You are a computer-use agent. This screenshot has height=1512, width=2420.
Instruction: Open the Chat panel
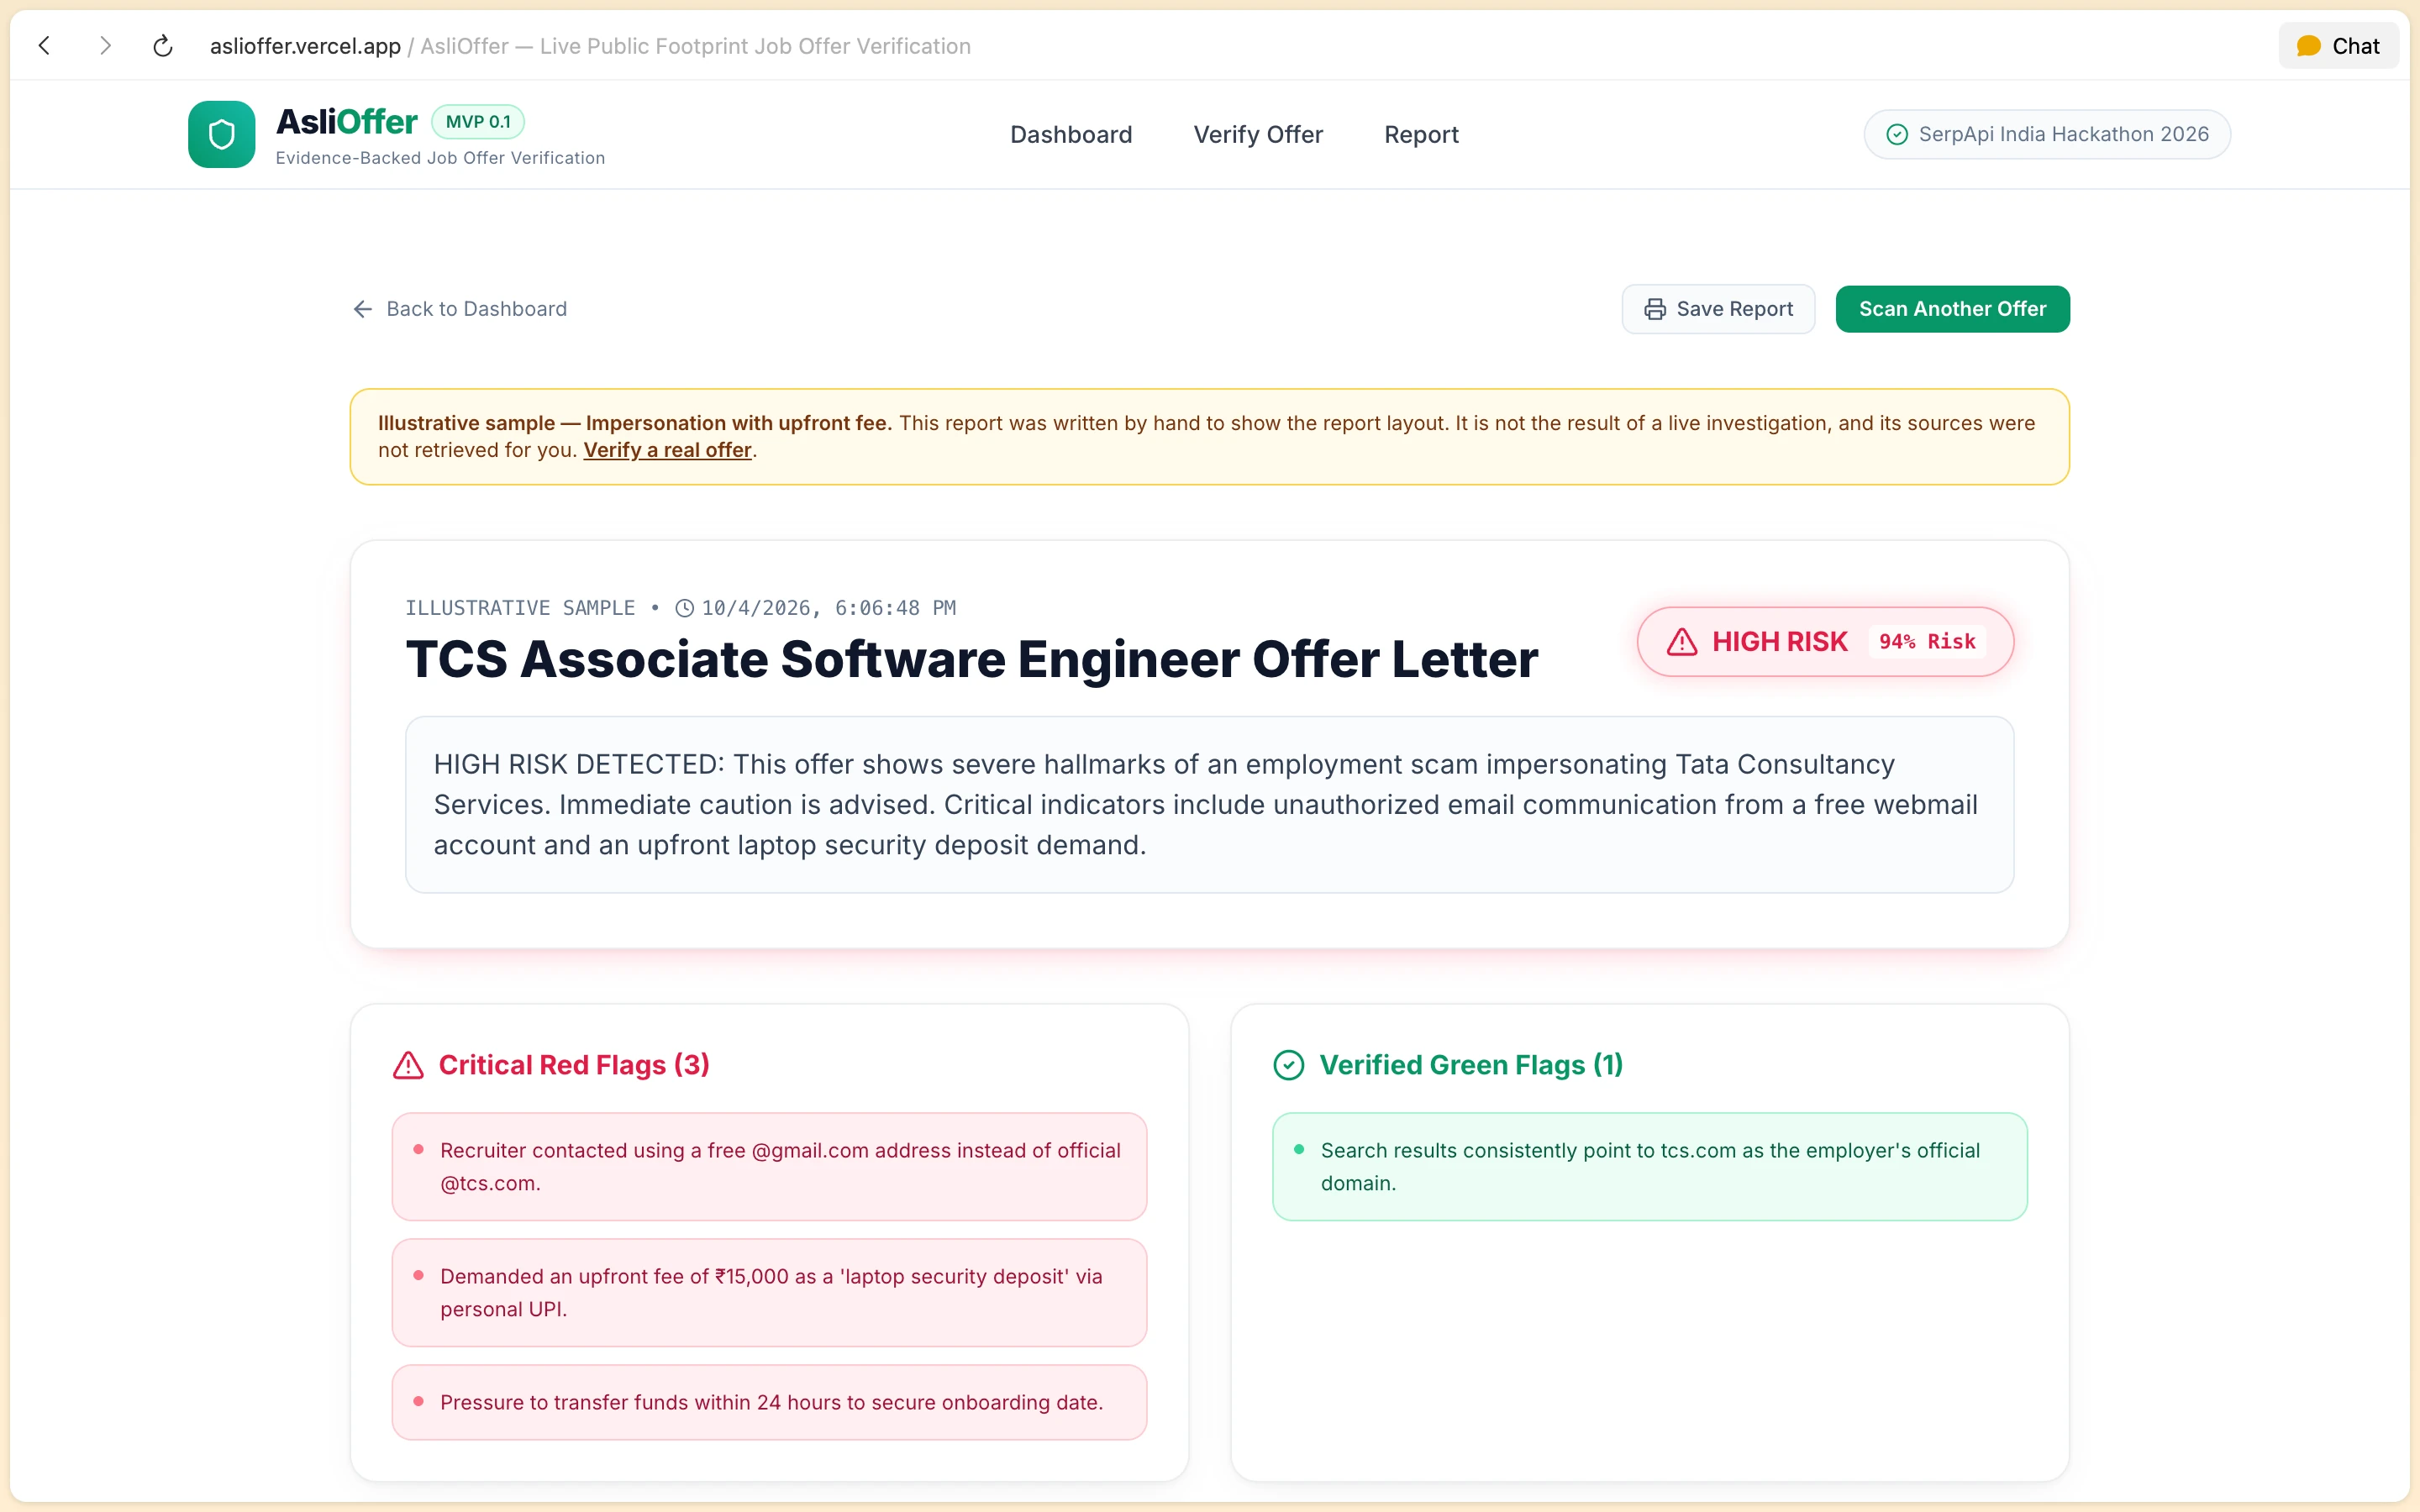(x=2338, y=46)
